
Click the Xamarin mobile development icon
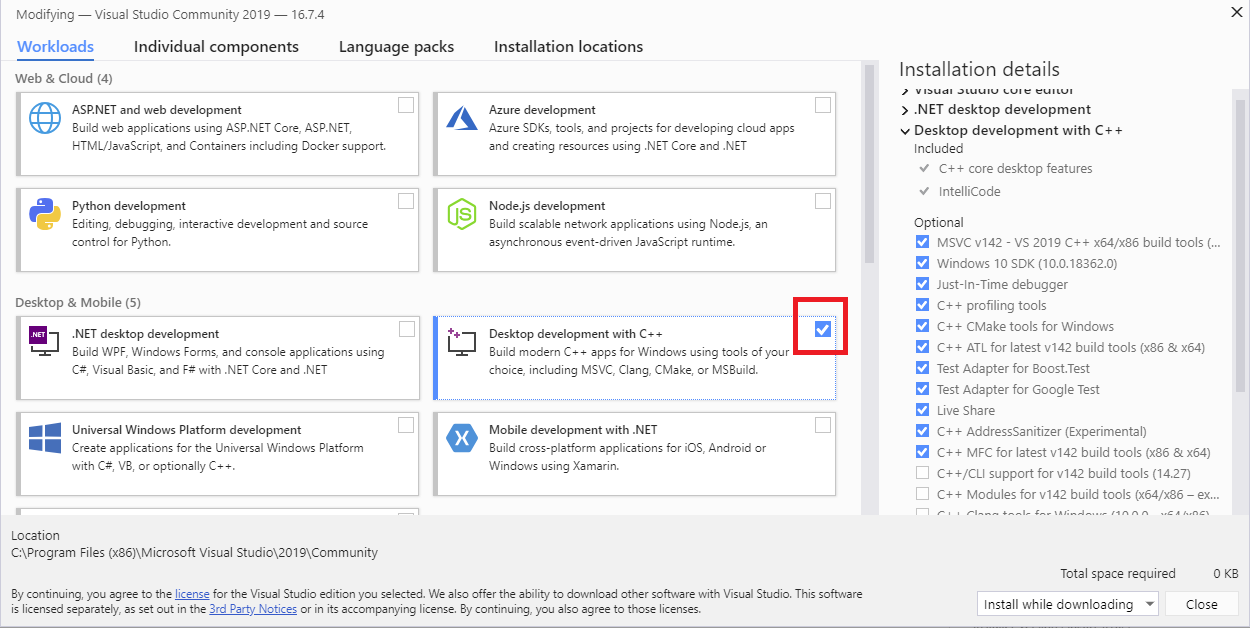pos(462,439)
